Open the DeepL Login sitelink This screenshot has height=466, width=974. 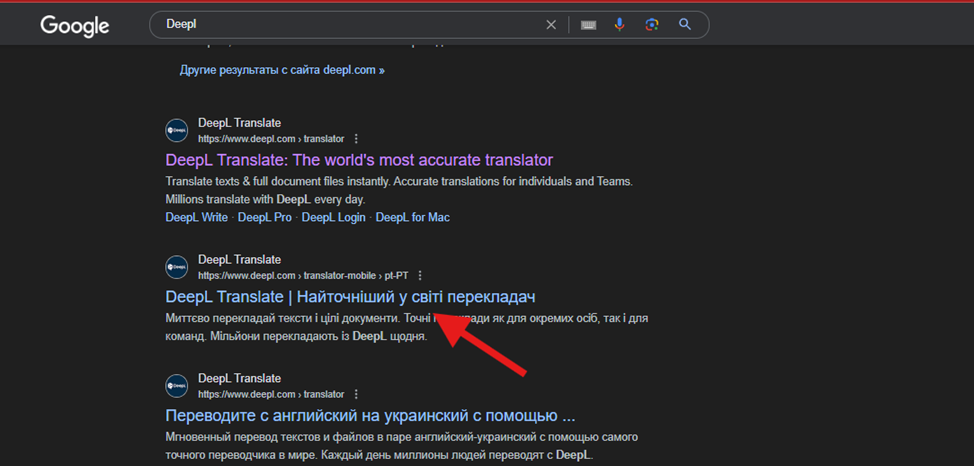click(x=334, y=217)
